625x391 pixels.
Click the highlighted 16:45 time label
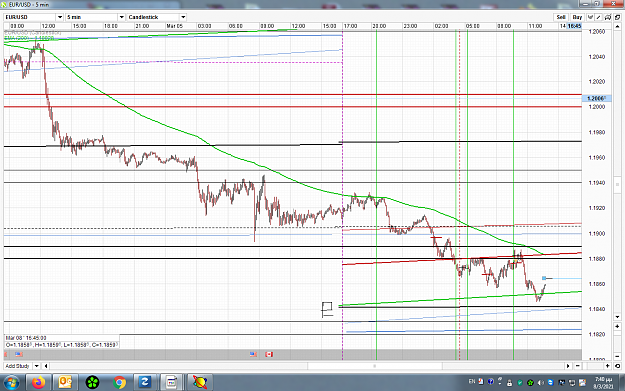coord(574,26)
